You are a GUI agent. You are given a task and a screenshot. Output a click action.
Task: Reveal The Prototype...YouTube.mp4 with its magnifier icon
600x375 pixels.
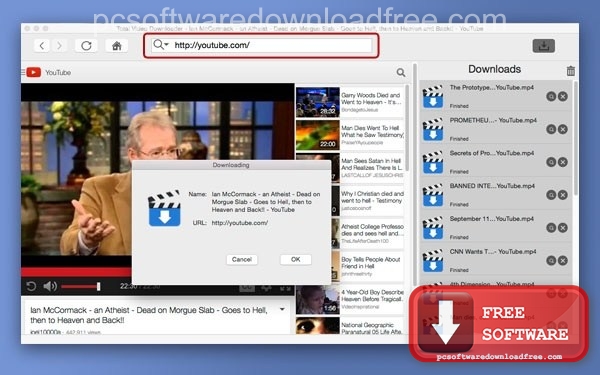click(x=551, y=96)
